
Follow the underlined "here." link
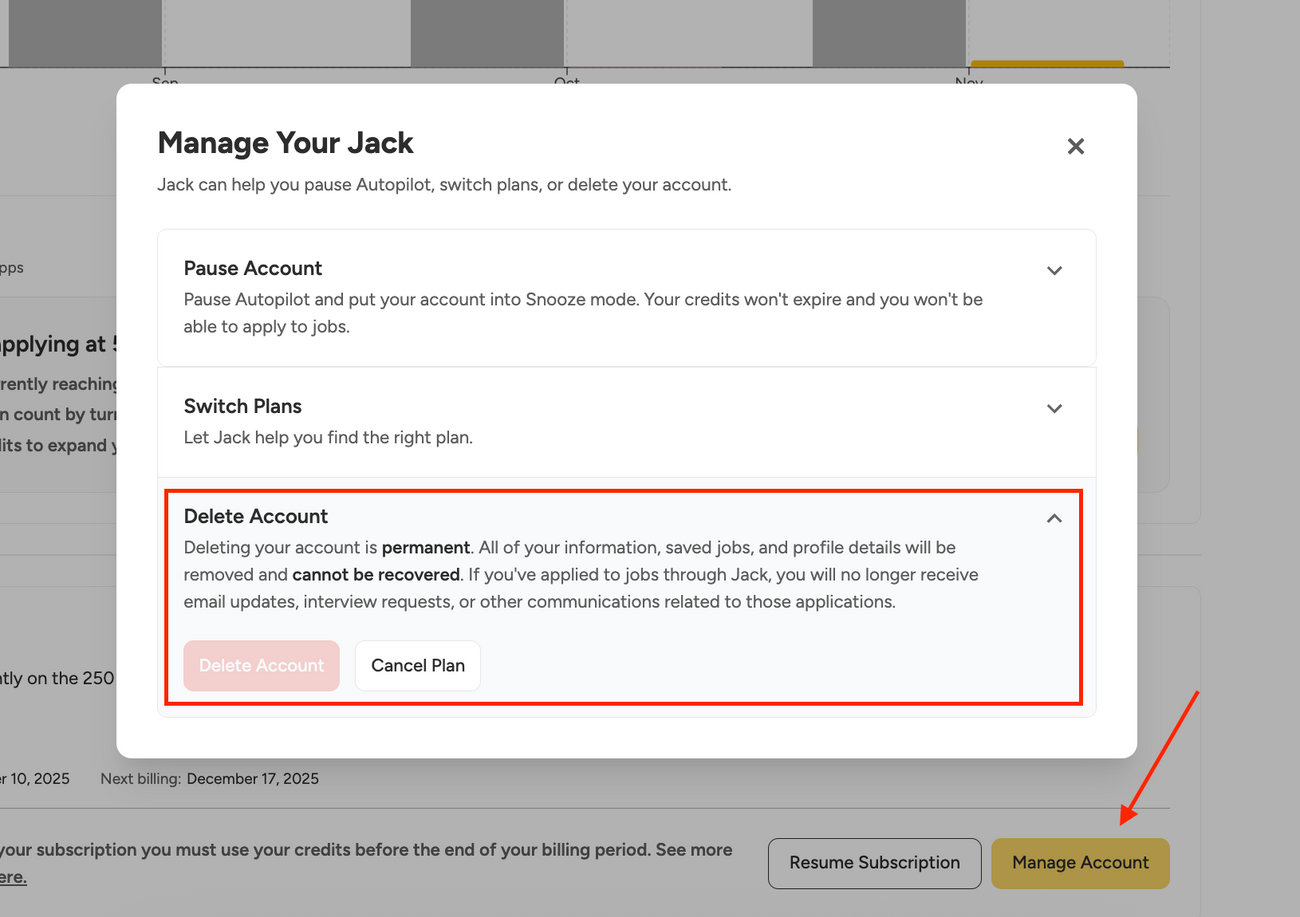[12, 878]
